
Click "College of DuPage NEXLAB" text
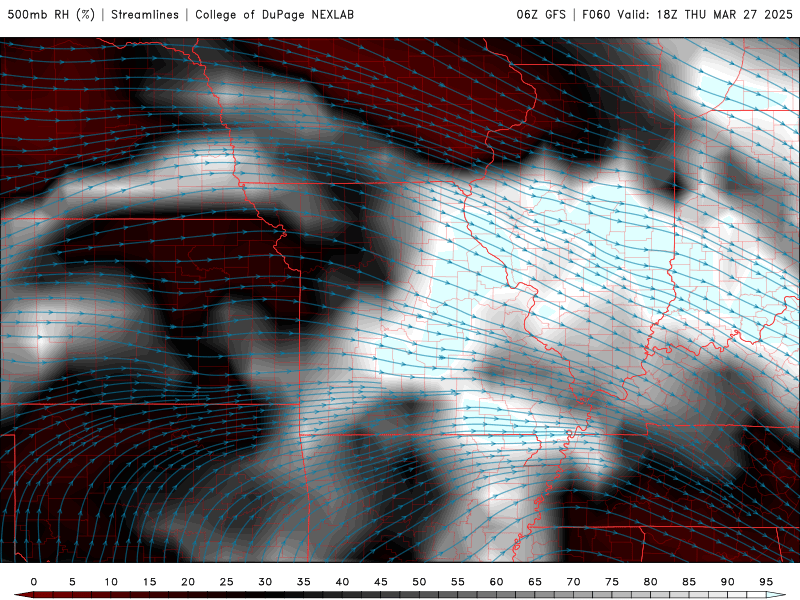[274, 15]
